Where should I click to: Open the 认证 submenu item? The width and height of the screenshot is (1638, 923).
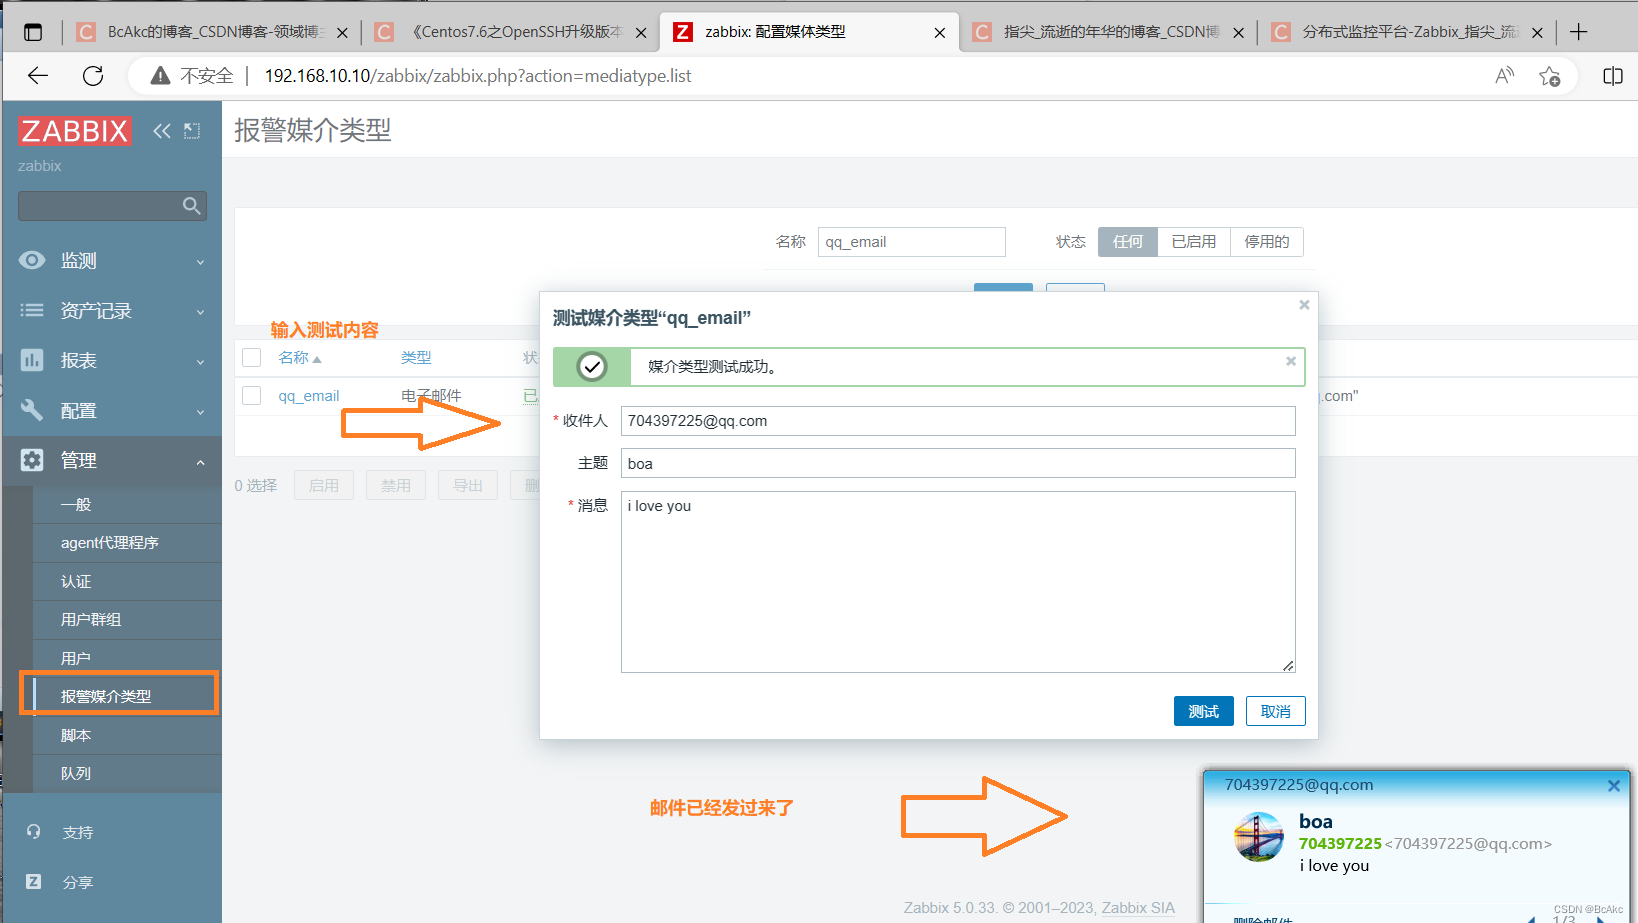(x=127, y=581)
